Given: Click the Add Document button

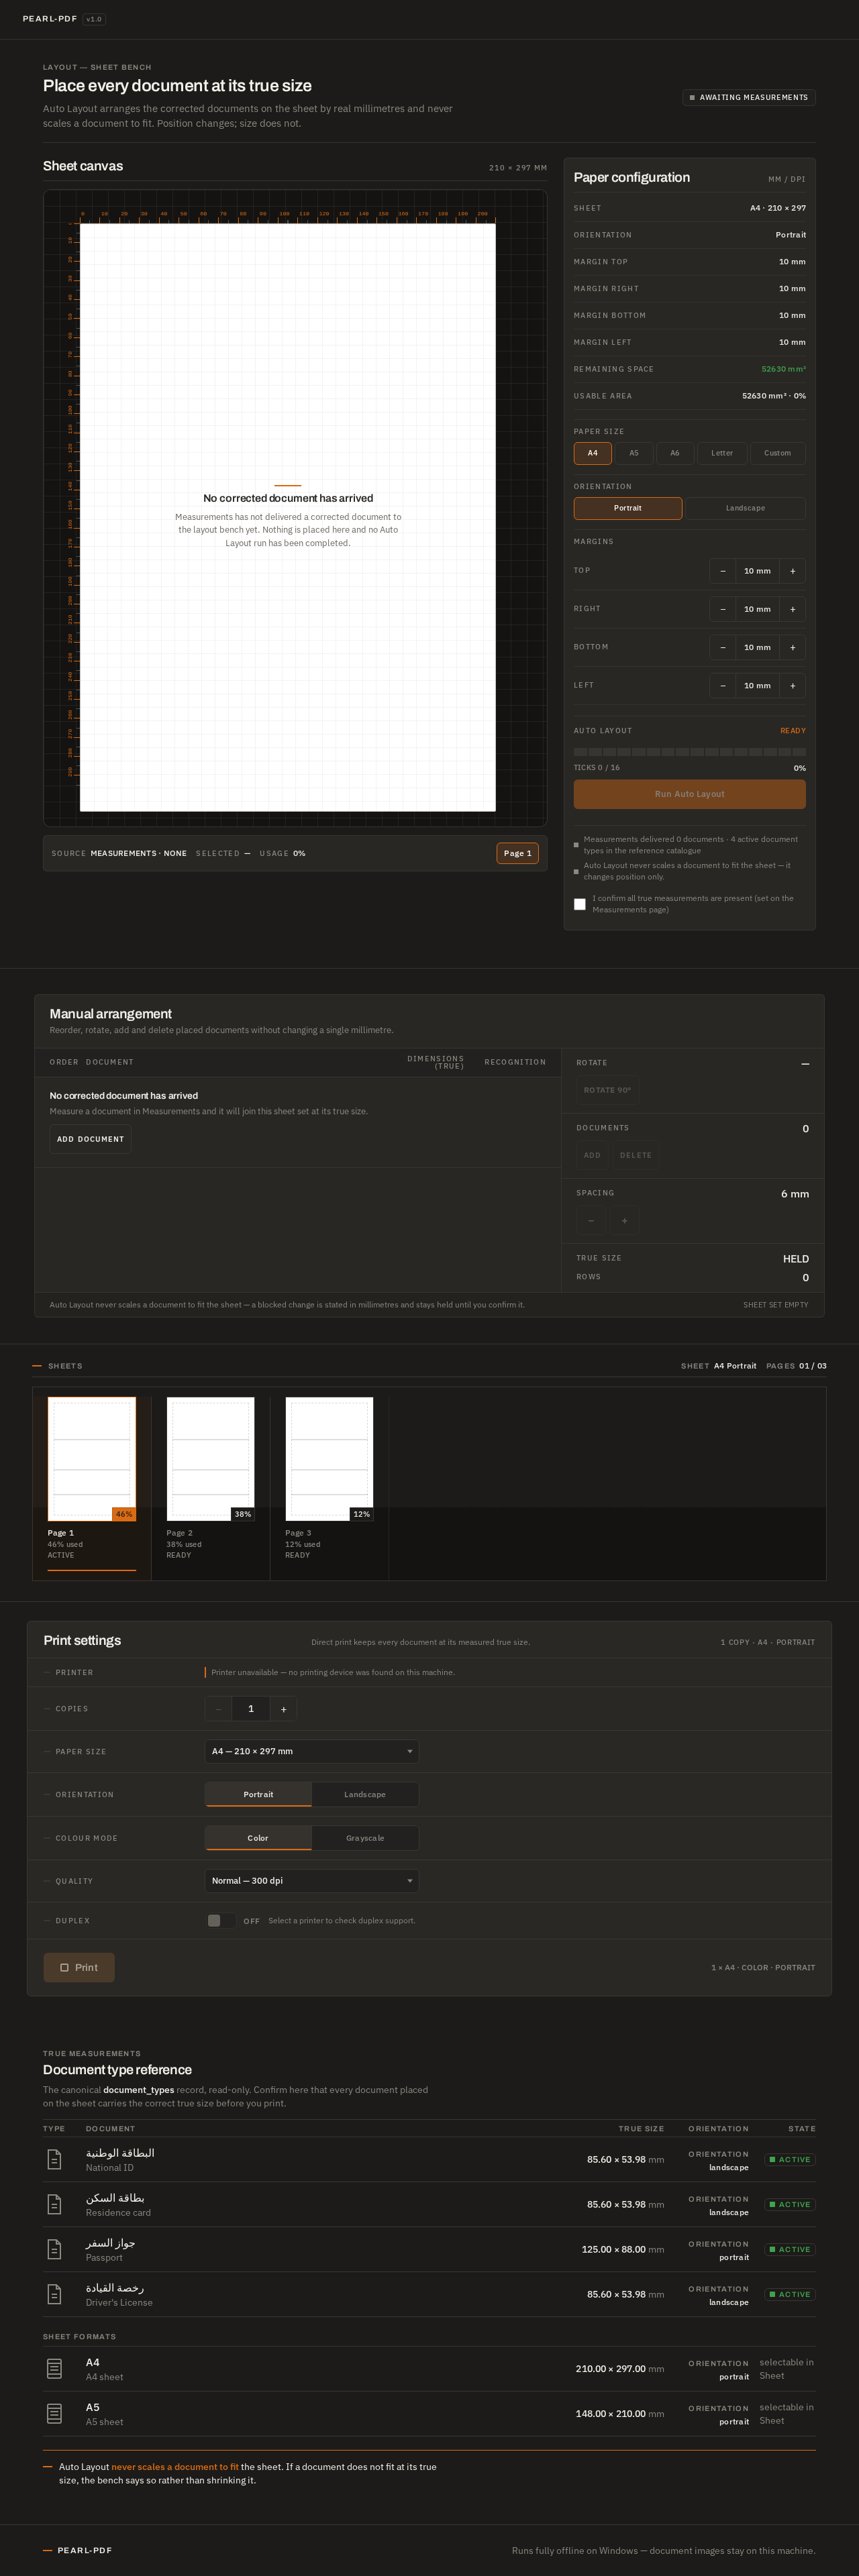Looking at the screenshot, I should point(91,1139).
